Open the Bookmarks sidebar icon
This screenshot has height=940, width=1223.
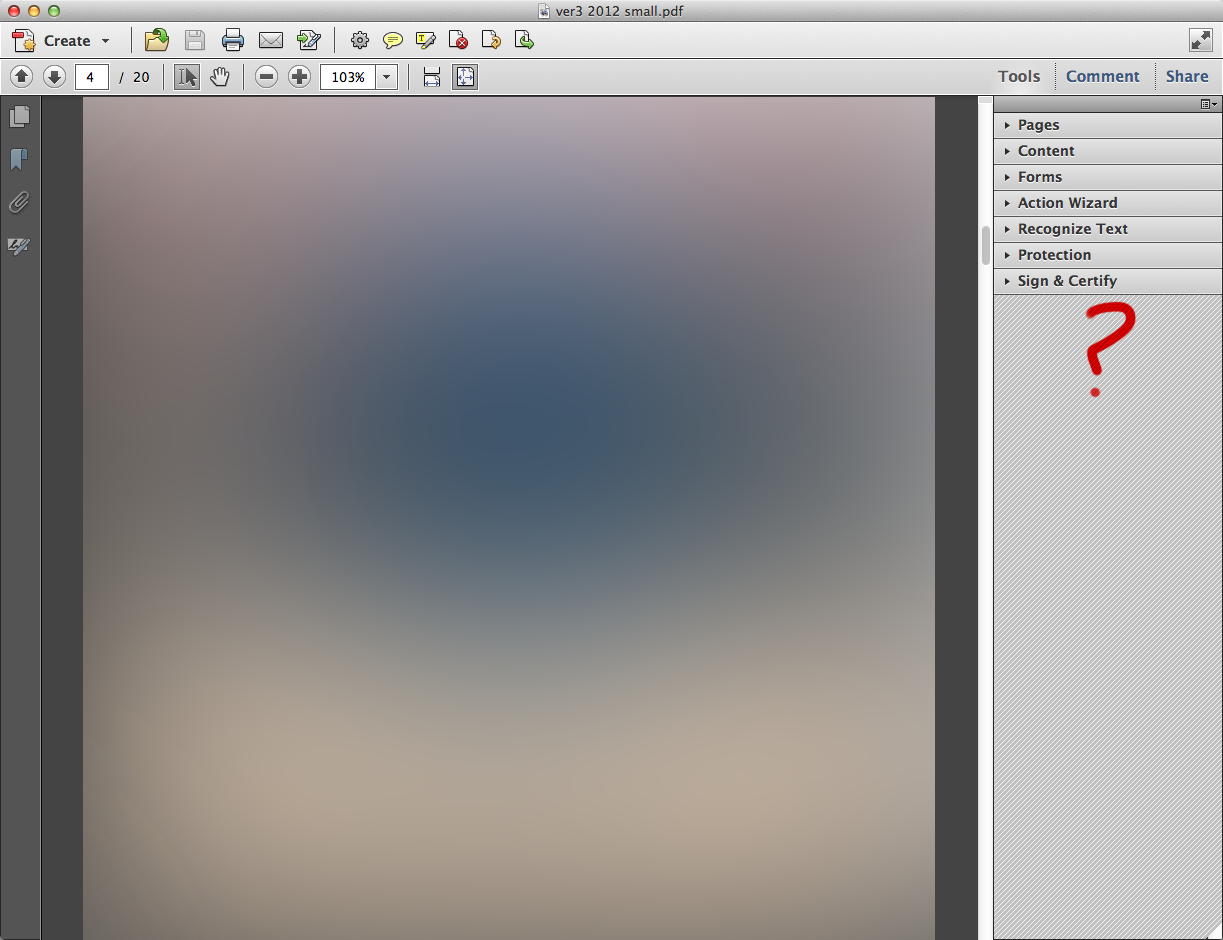click(19, 160)
